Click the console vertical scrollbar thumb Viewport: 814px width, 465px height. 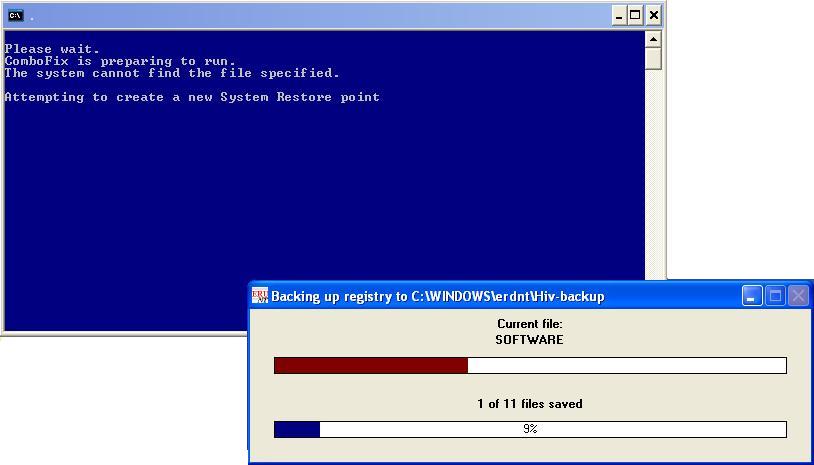click(653, 59)
